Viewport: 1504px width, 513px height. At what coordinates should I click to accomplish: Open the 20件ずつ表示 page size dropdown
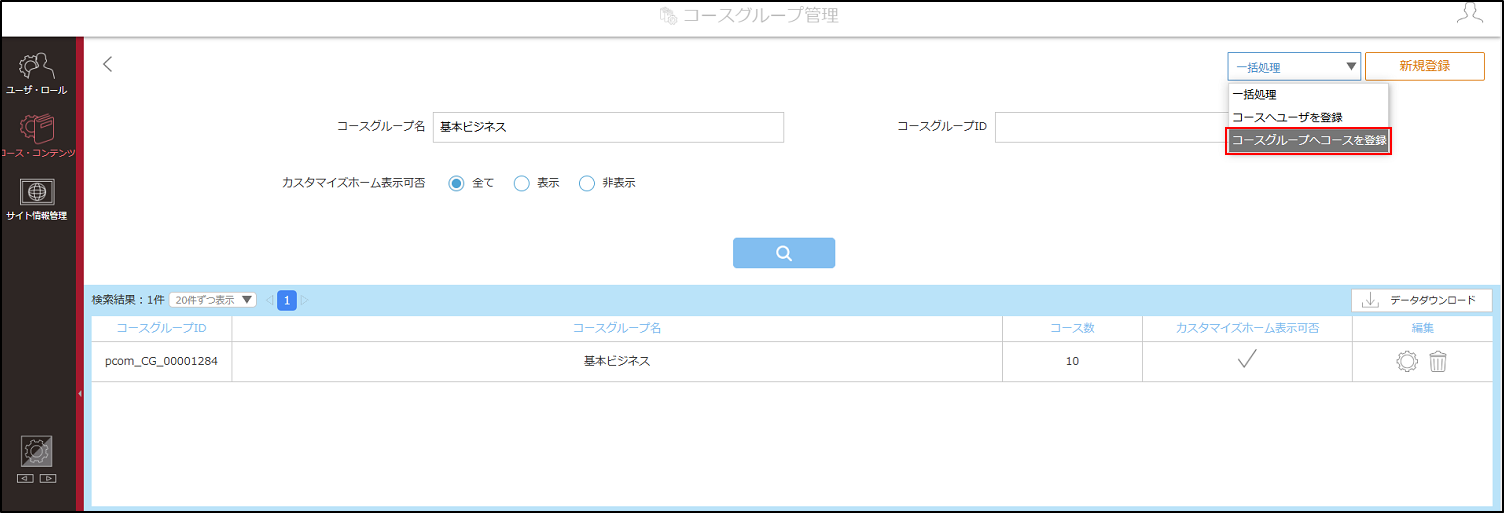pyautogui.click(x=212, y=300)
